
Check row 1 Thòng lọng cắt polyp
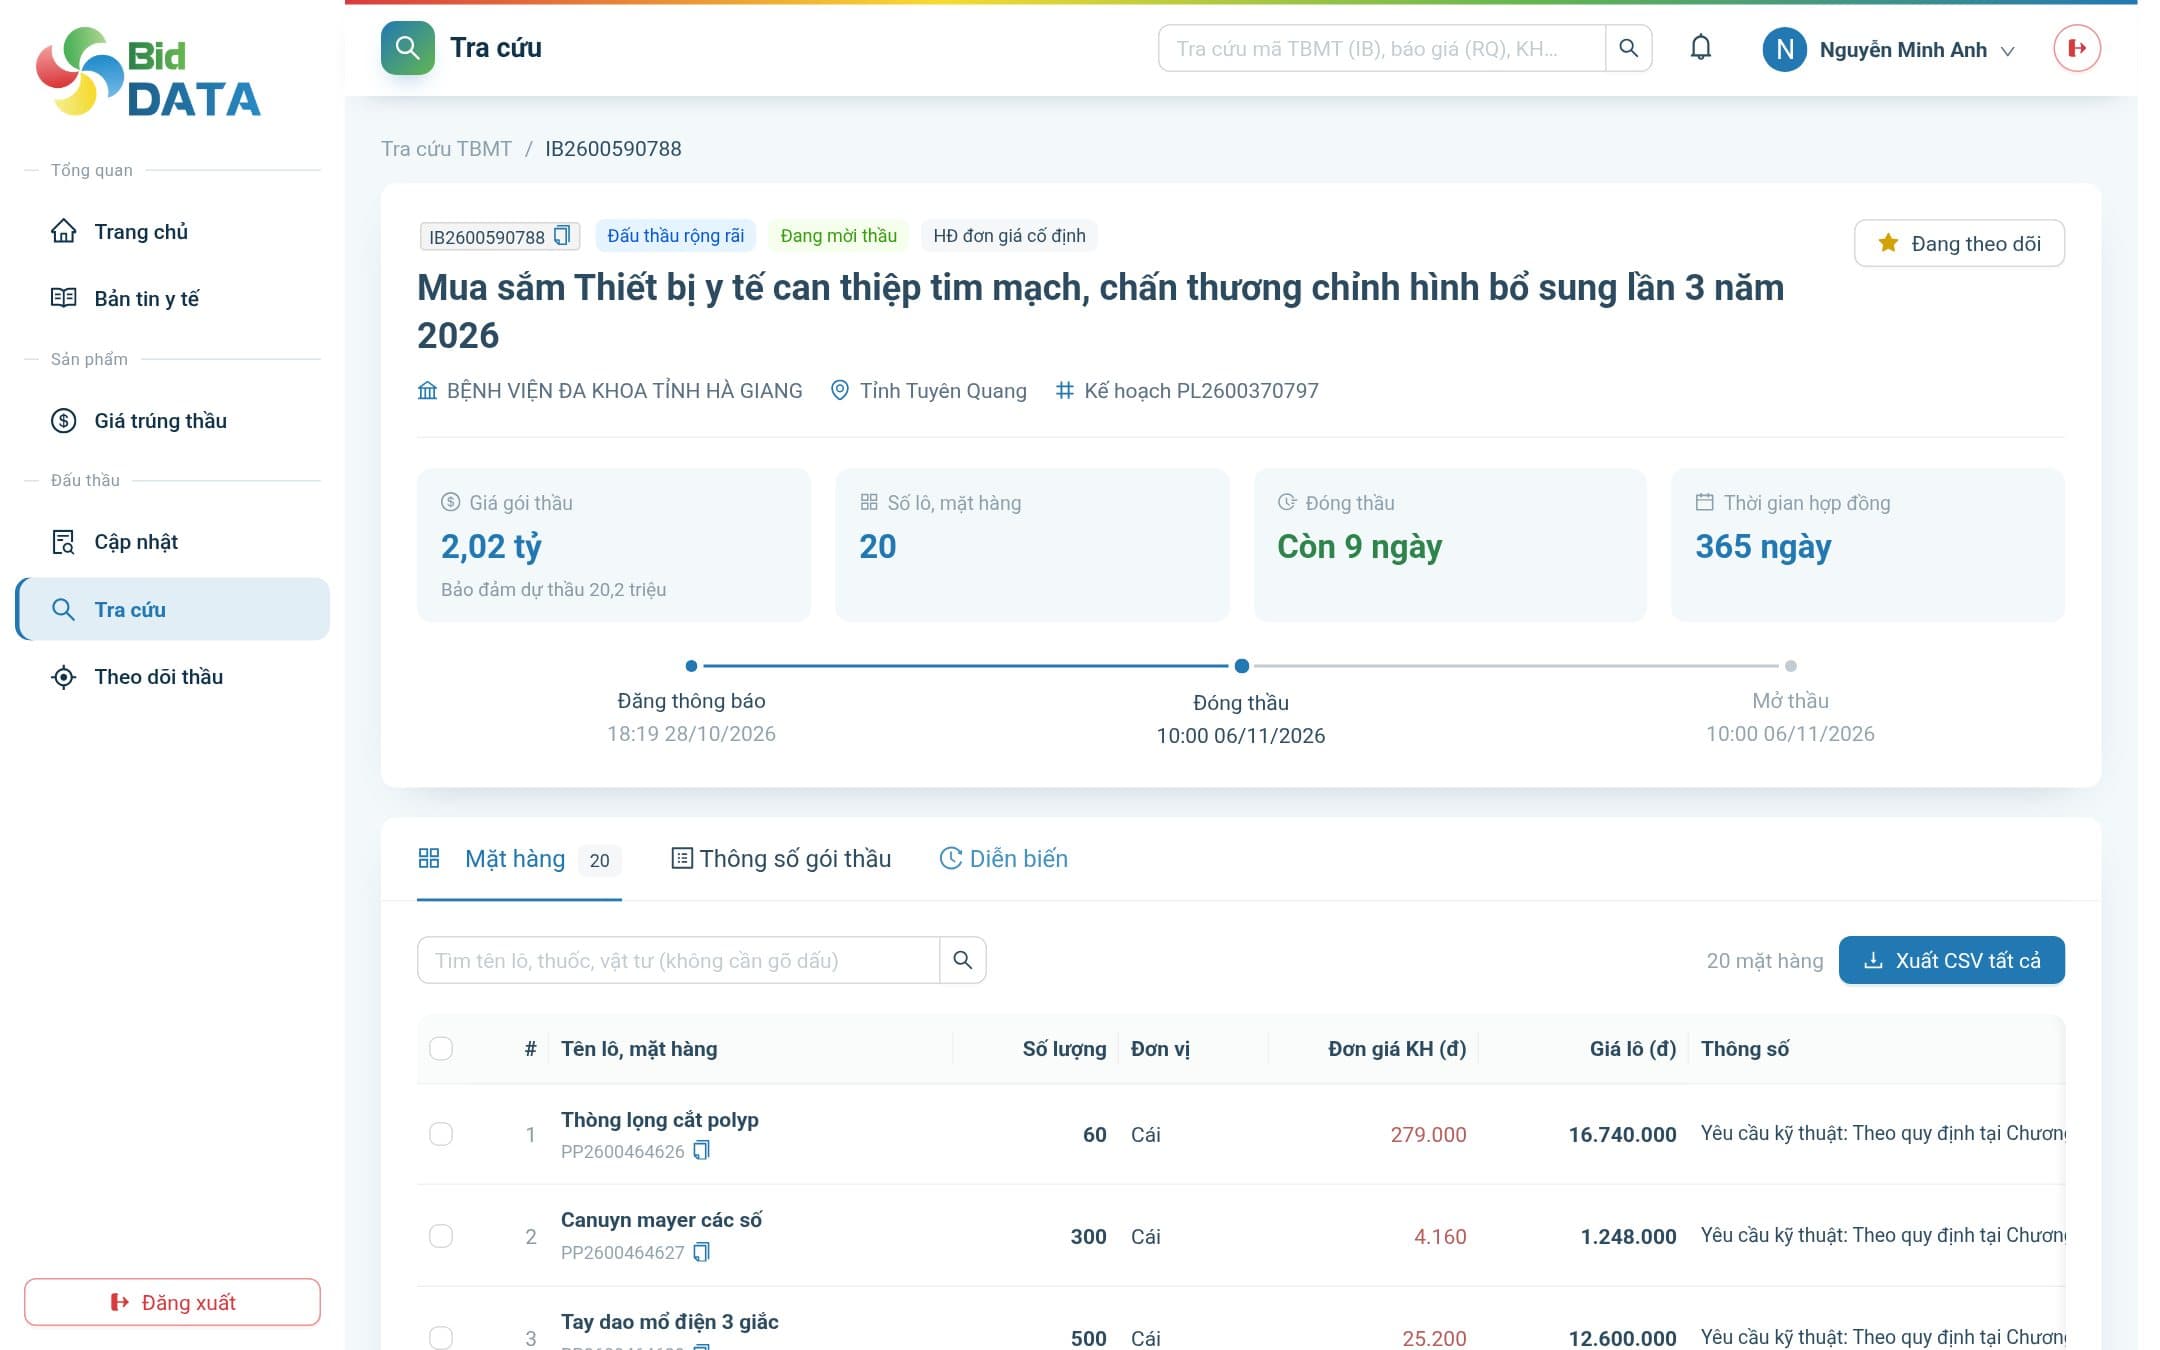pos(441,1134)
